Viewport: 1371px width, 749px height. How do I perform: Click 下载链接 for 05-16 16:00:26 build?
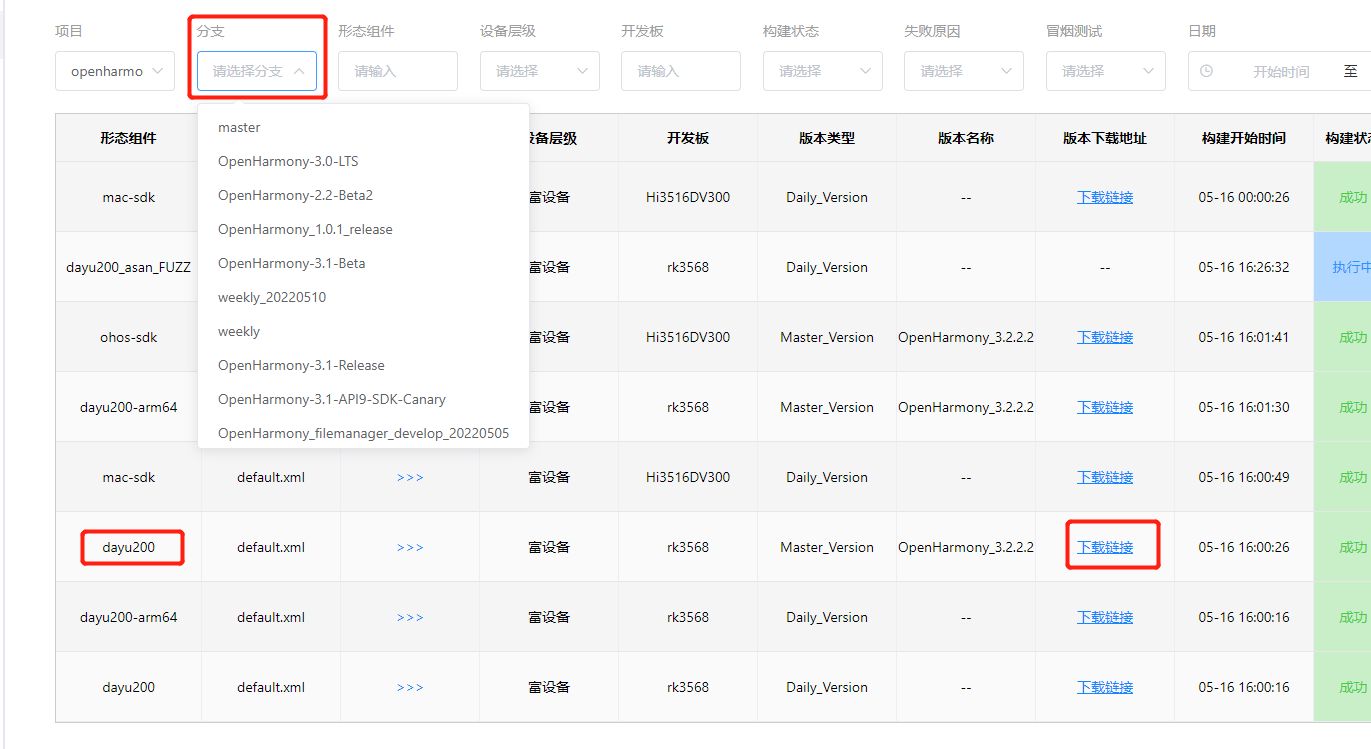[x=1105, y=547]
